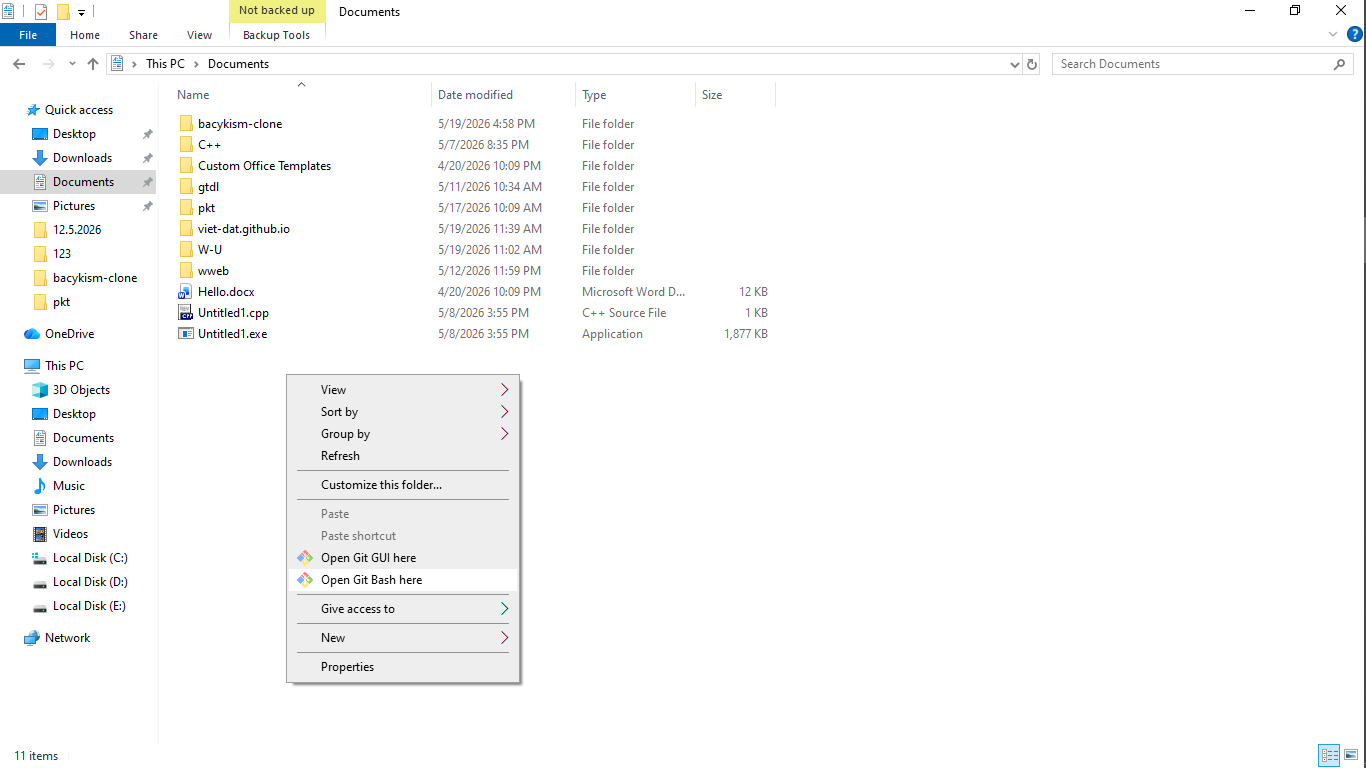
Task: Open Local Disk (C:) drive
Action: (x=90, y=558)
